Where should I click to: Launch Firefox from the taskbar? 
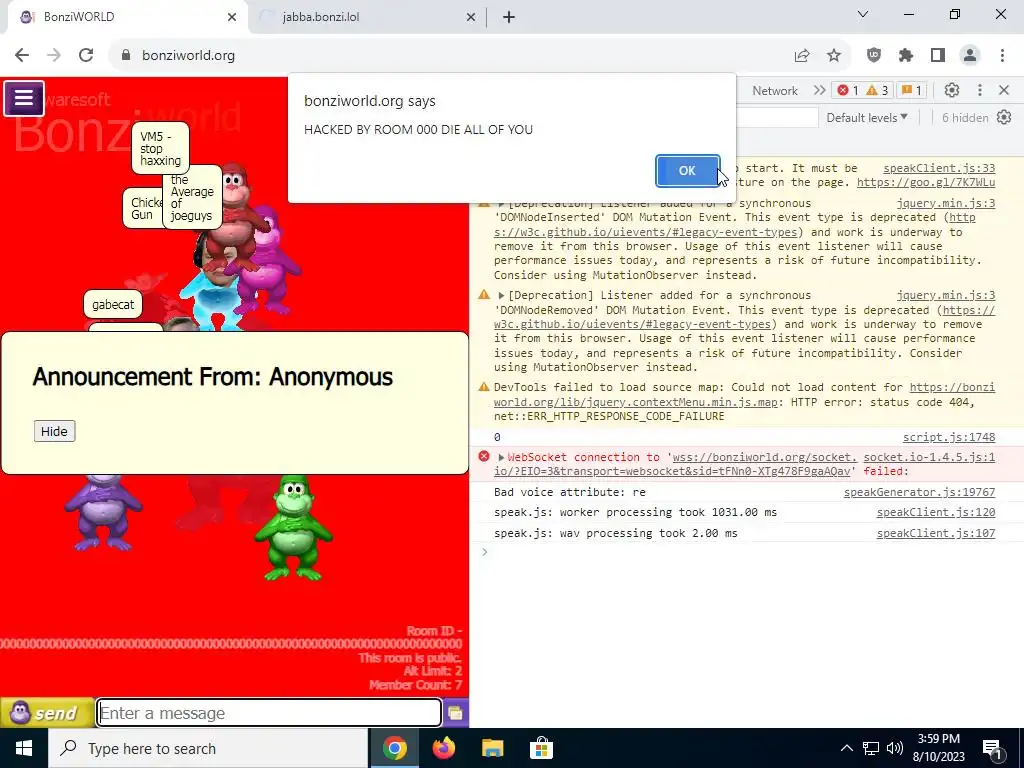pos(443,748)
